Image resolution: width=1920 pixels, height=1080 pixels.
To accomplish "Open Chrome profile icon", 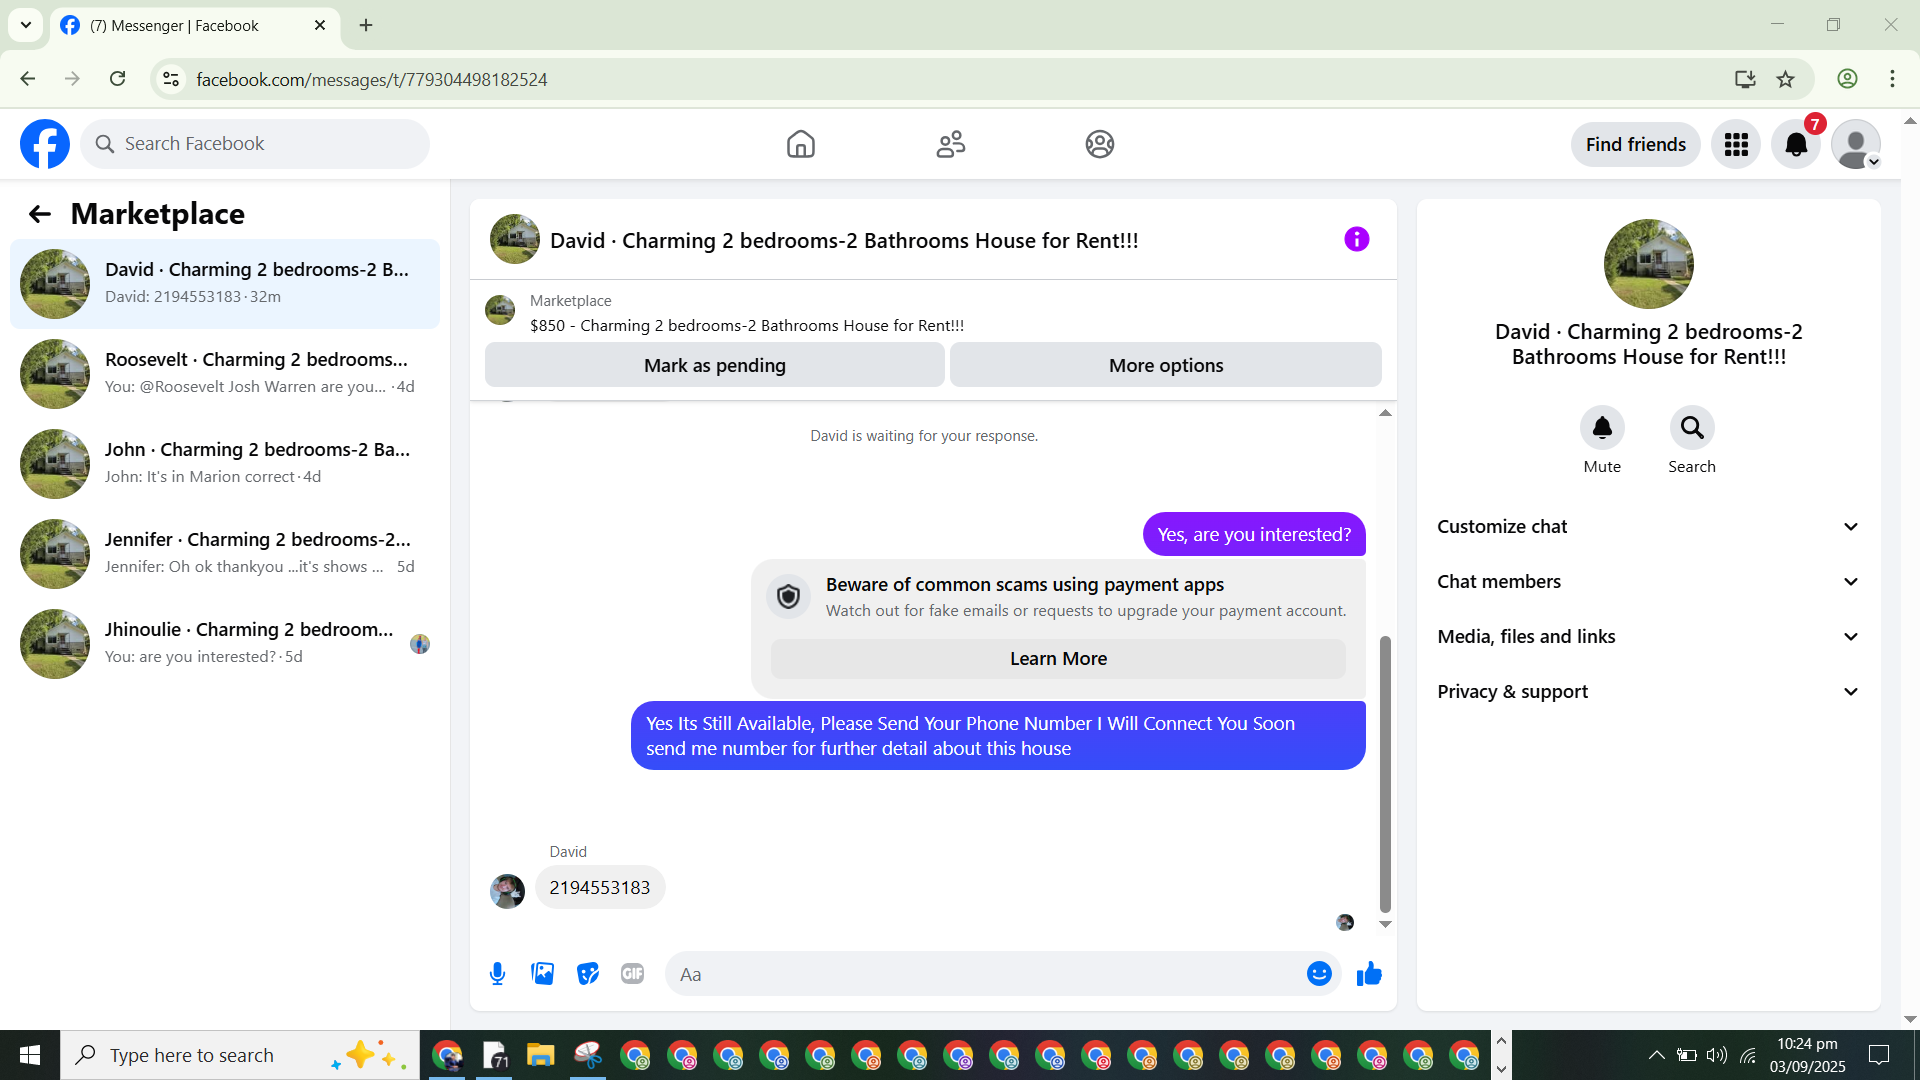I will (x=1847, y=79).
